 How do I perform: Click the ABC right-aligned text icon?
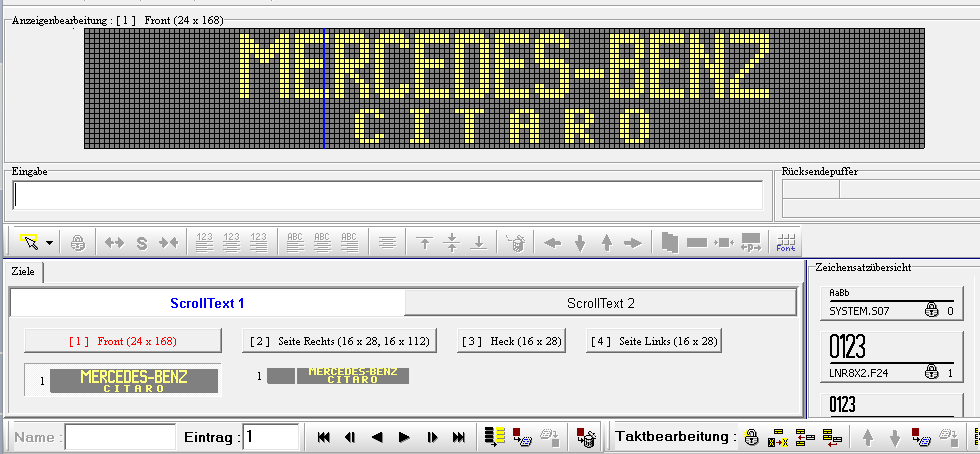coord(349,242)
